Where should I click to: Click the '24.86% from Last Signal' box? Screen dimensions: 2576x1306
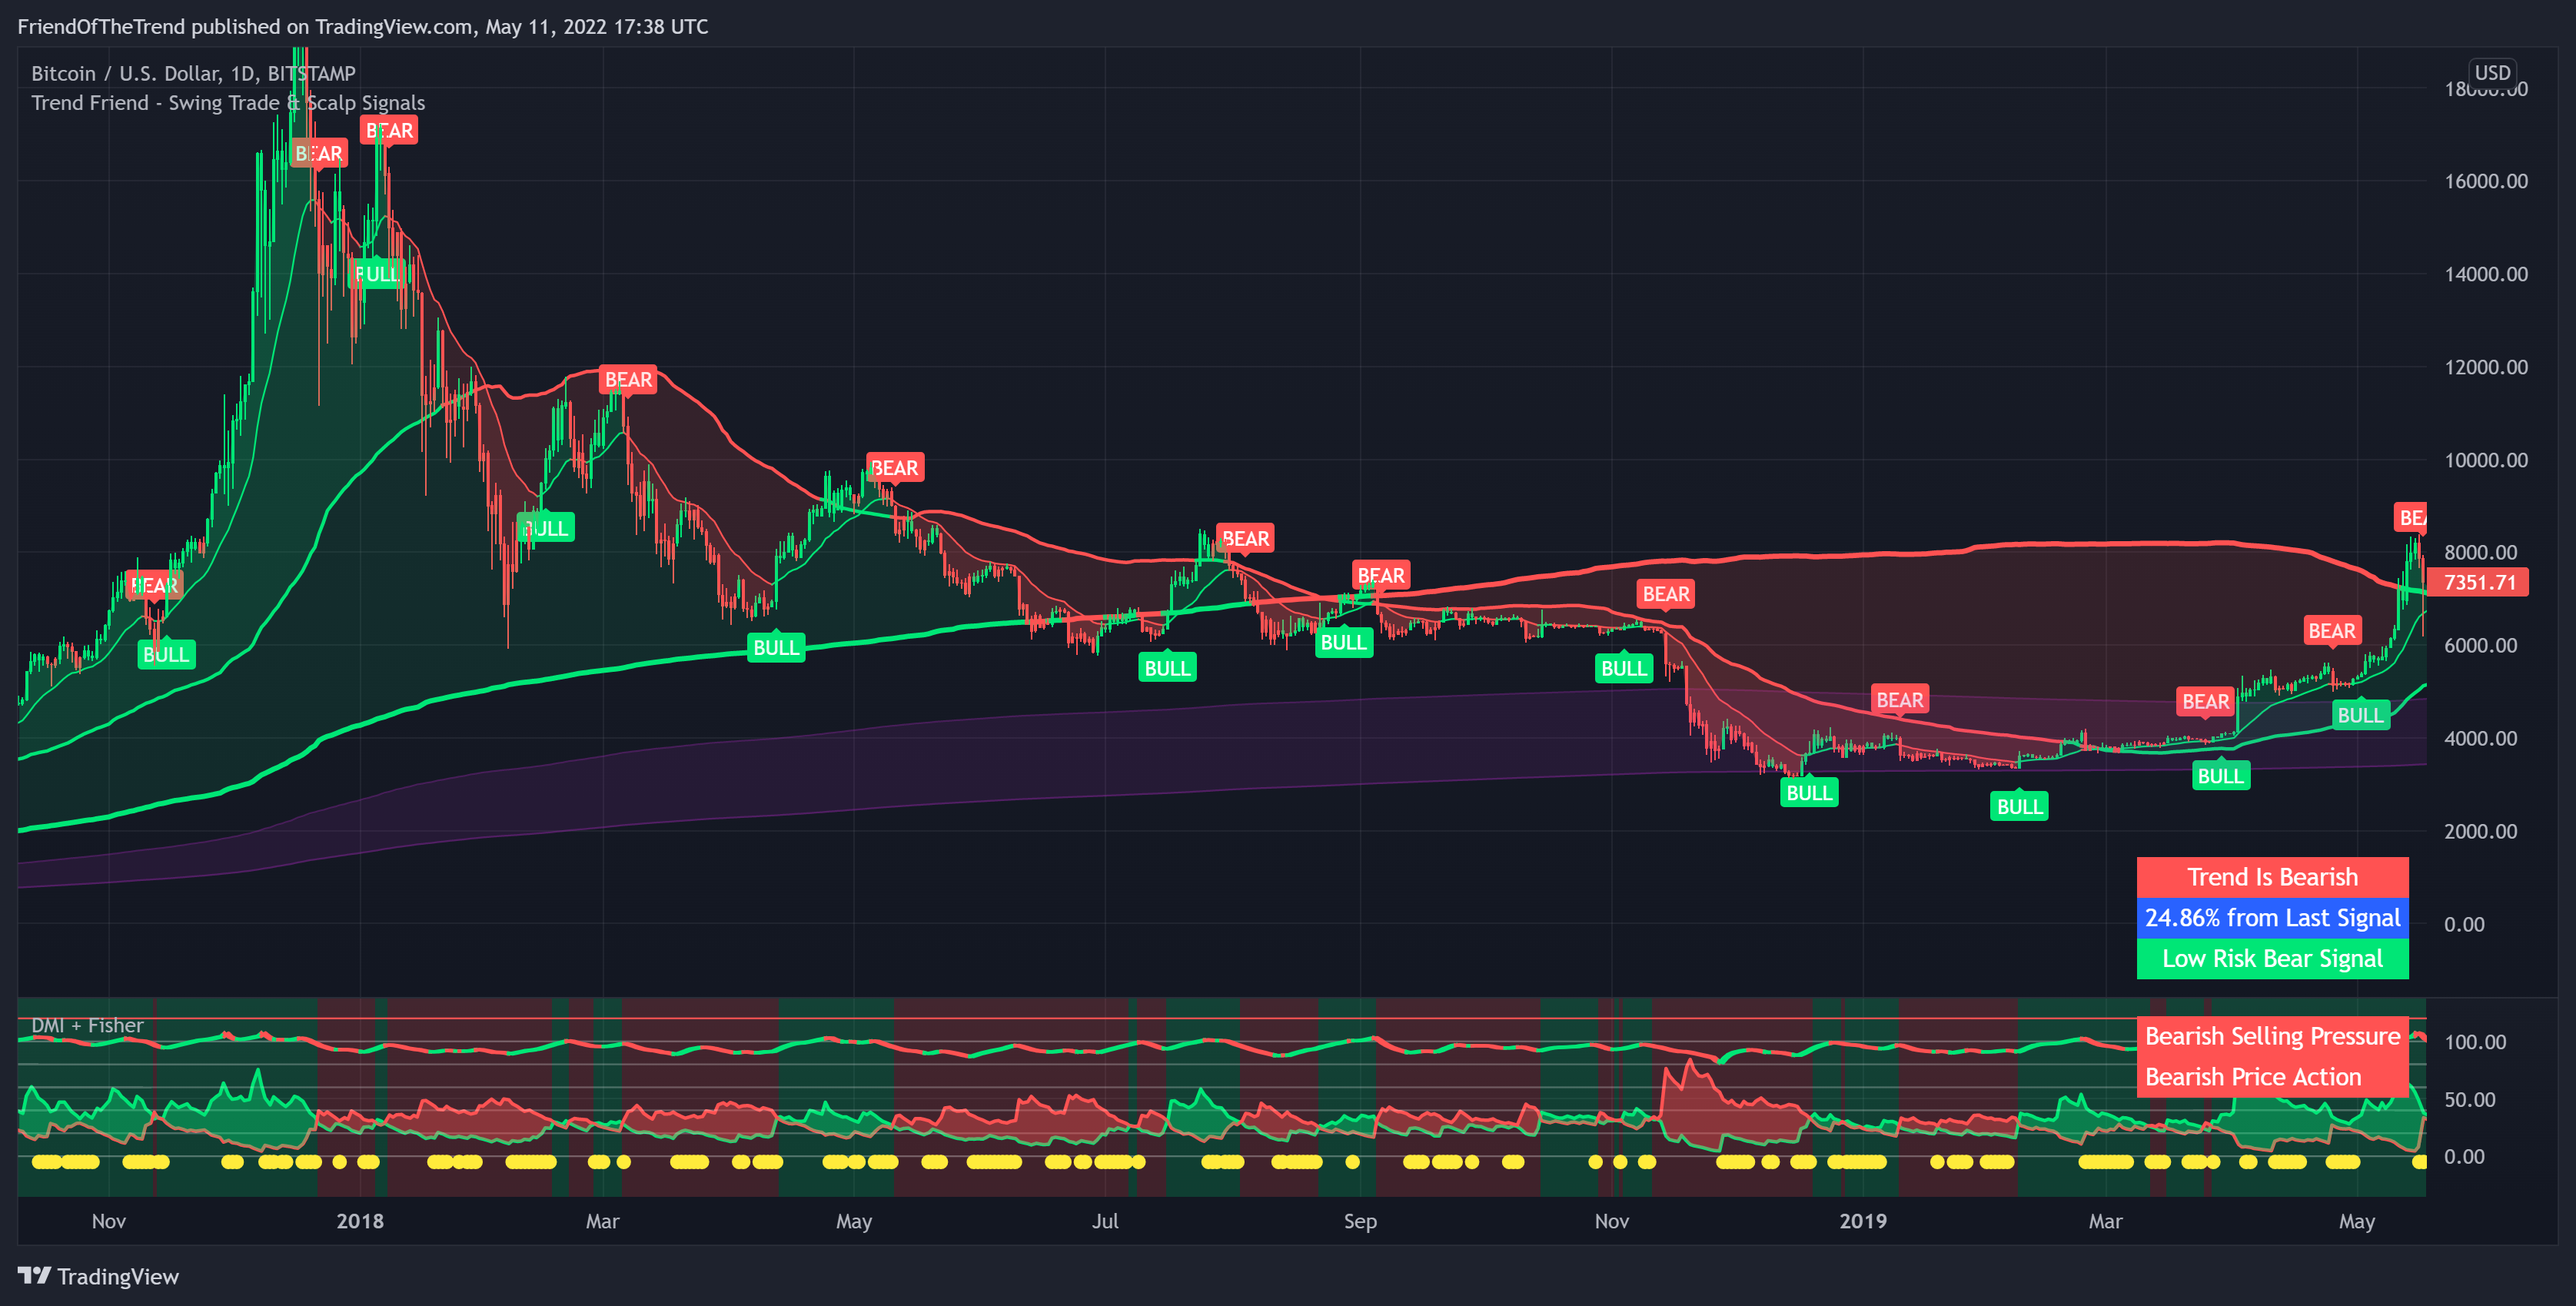click(x=2272, y=918)
